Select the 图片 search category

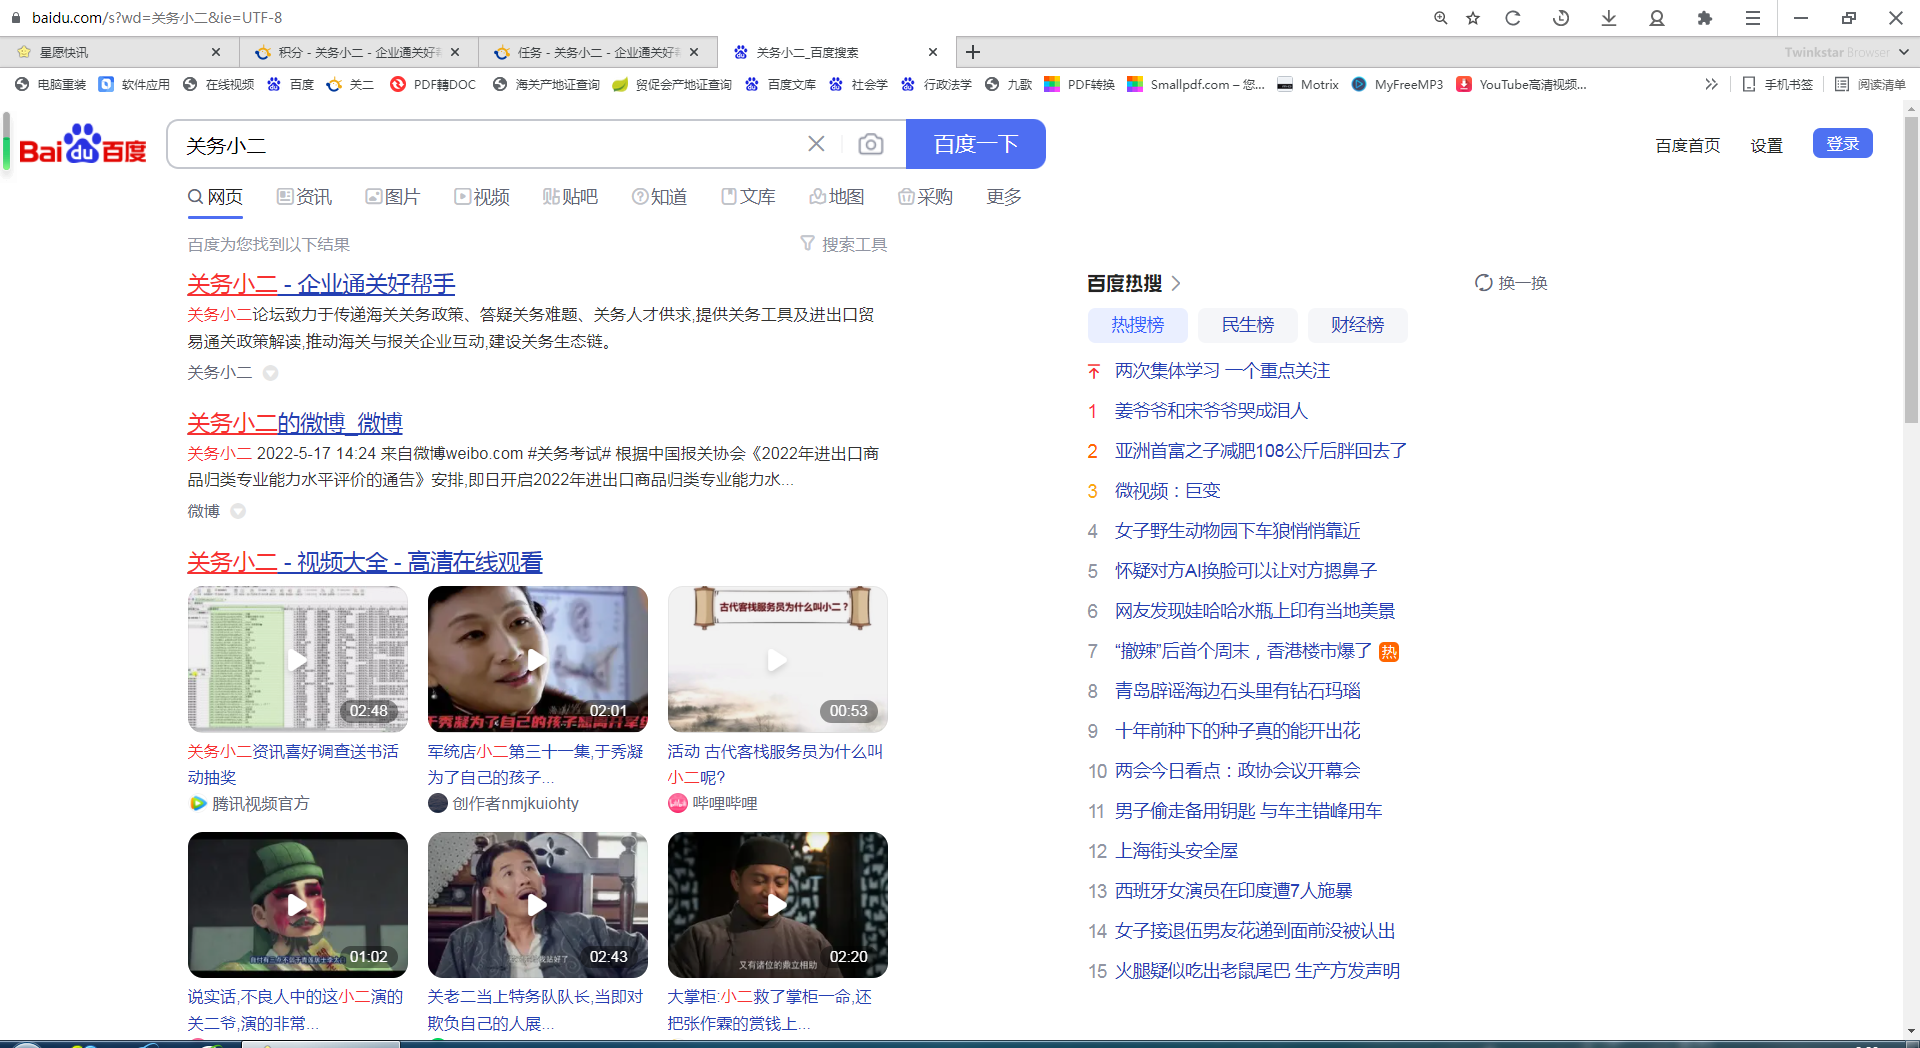[x=392, y=197]
